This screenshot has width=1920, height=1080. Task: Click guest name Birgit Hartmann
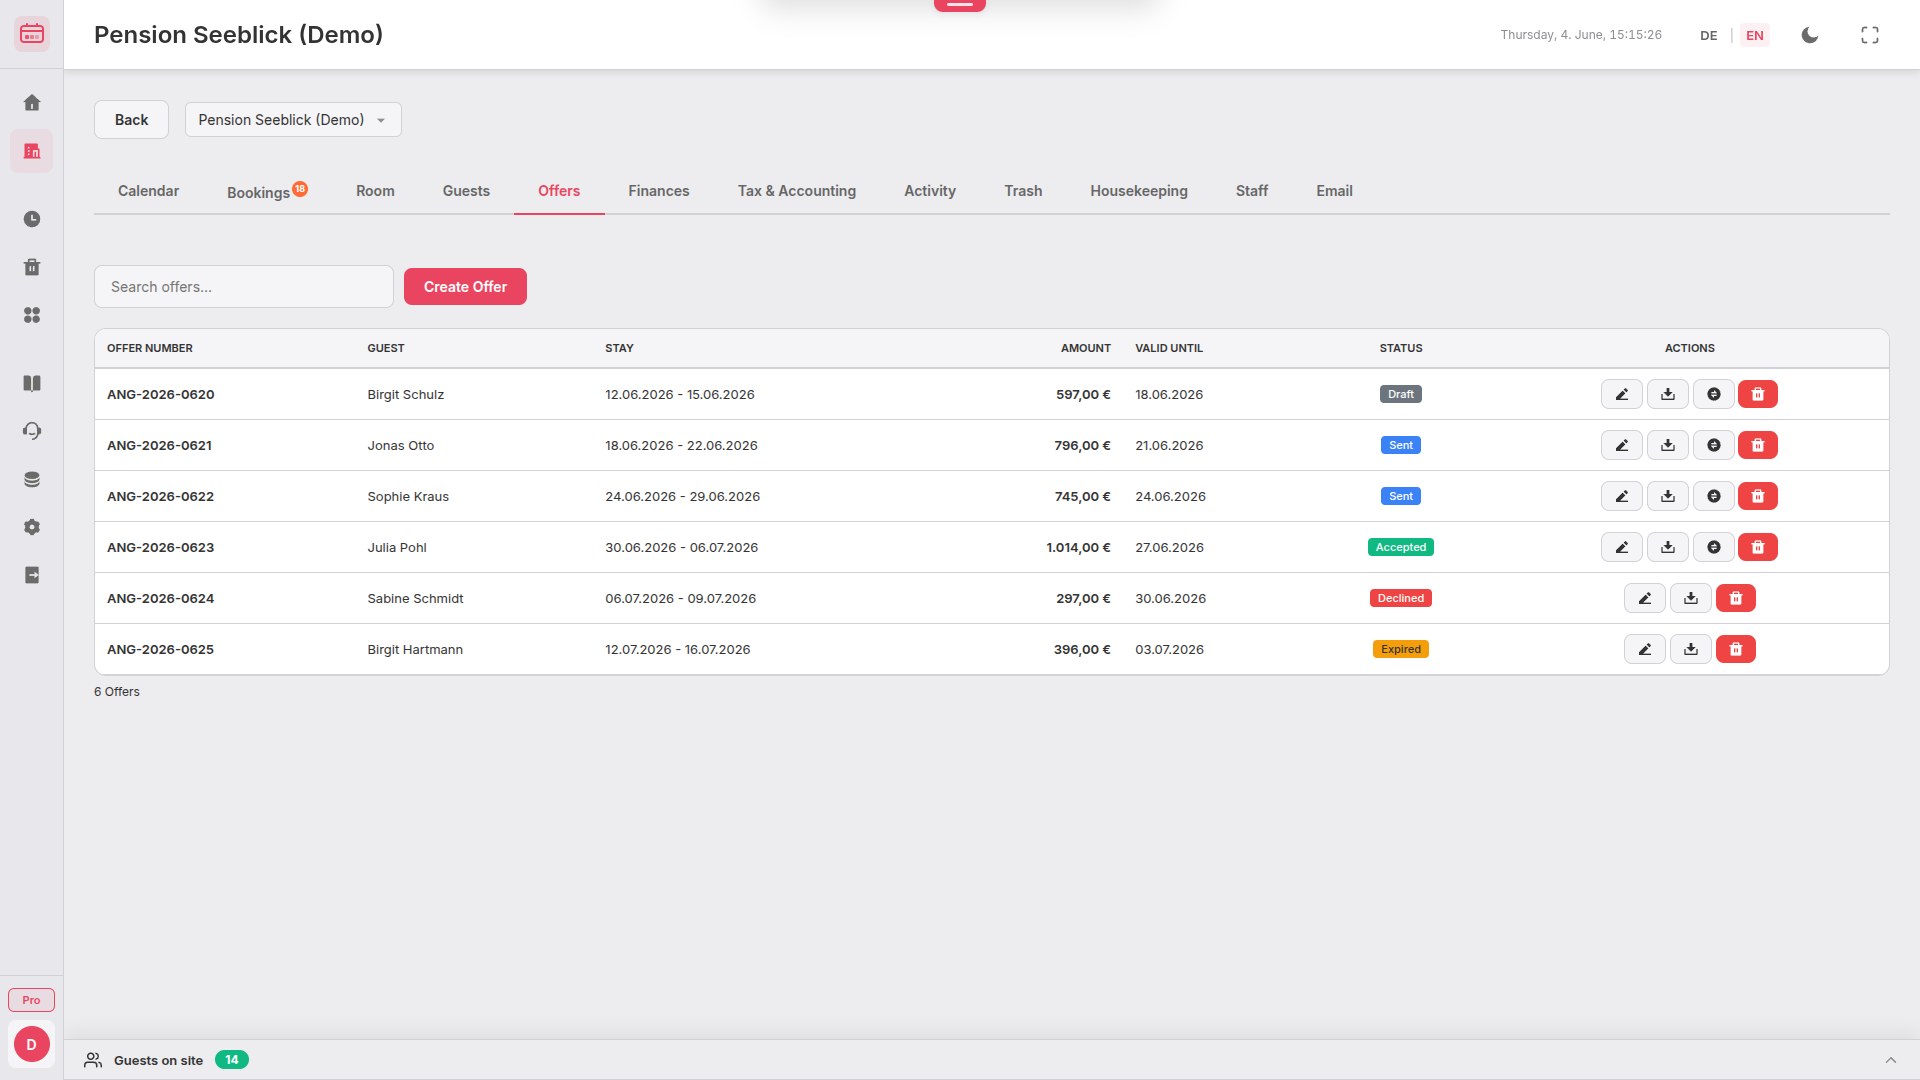click(415, 649)
